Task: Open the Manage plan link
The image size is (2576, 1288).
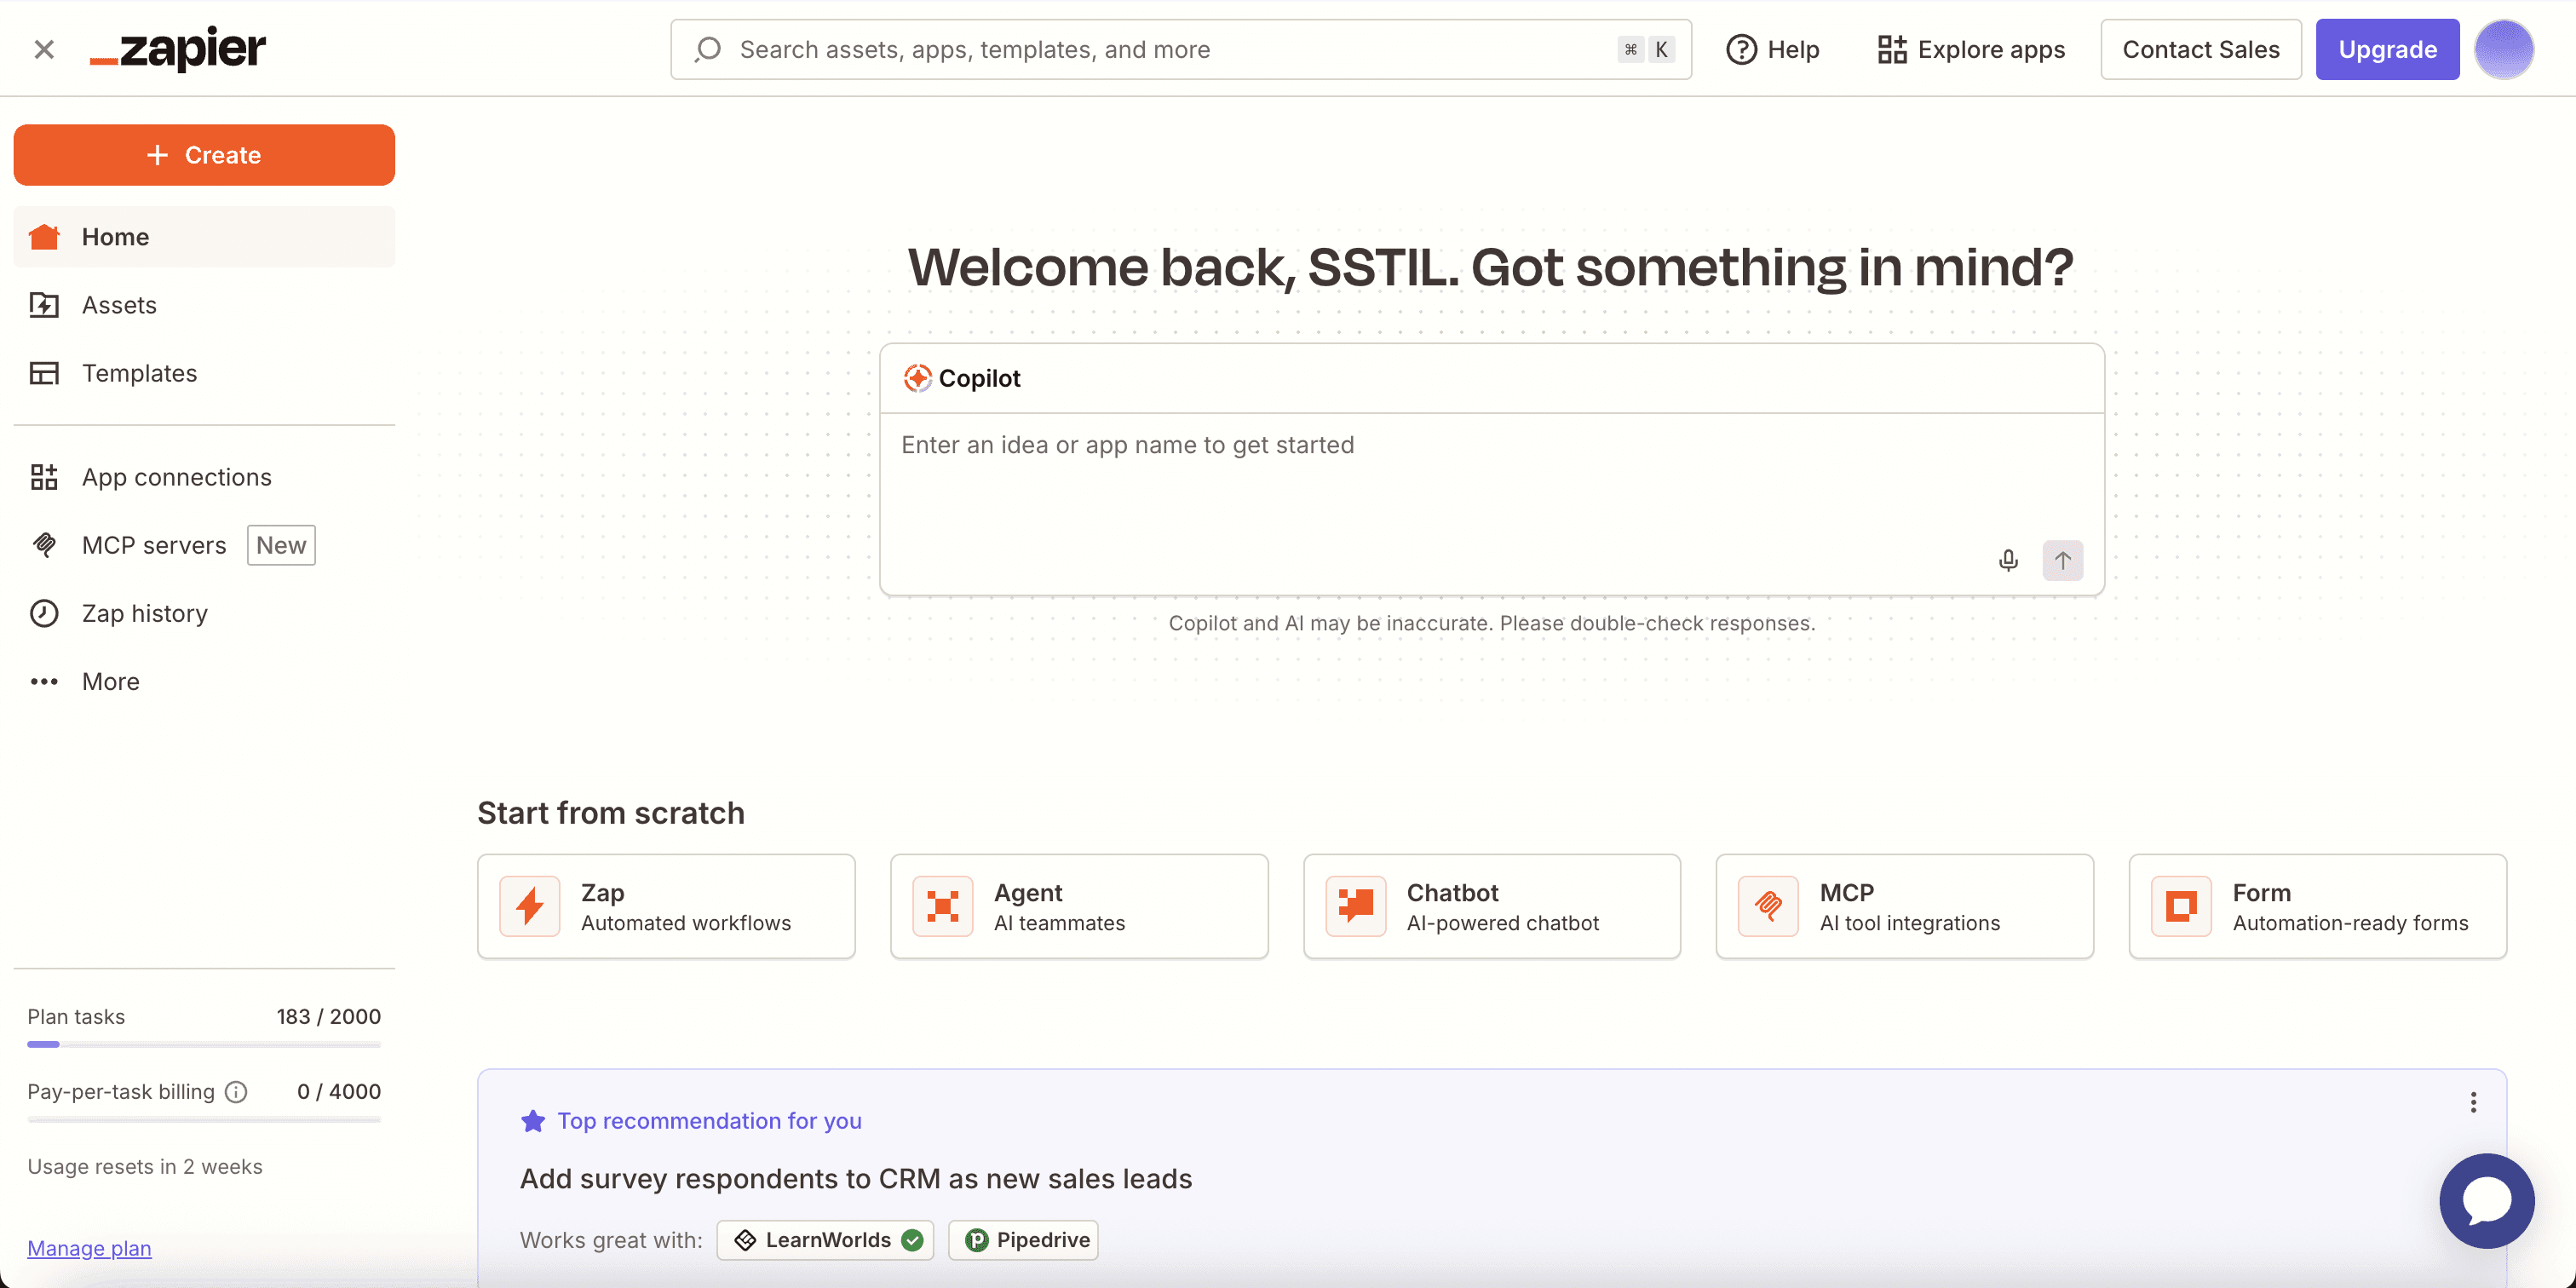Action: pos(89,1248)
